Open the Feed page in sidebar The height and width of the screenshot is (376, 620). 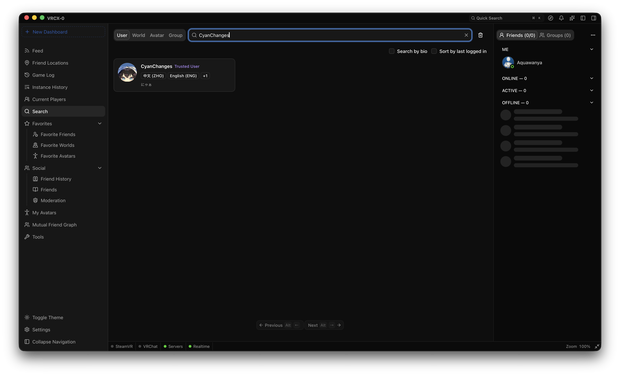63,51
